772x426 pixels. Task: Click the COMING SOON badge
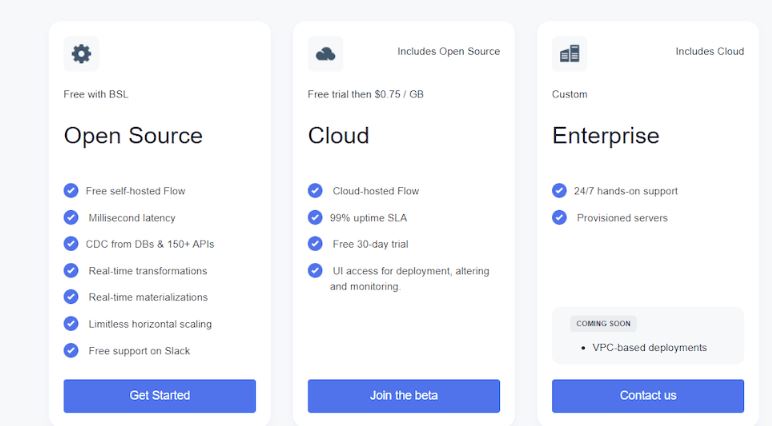[x=603, y=324]
